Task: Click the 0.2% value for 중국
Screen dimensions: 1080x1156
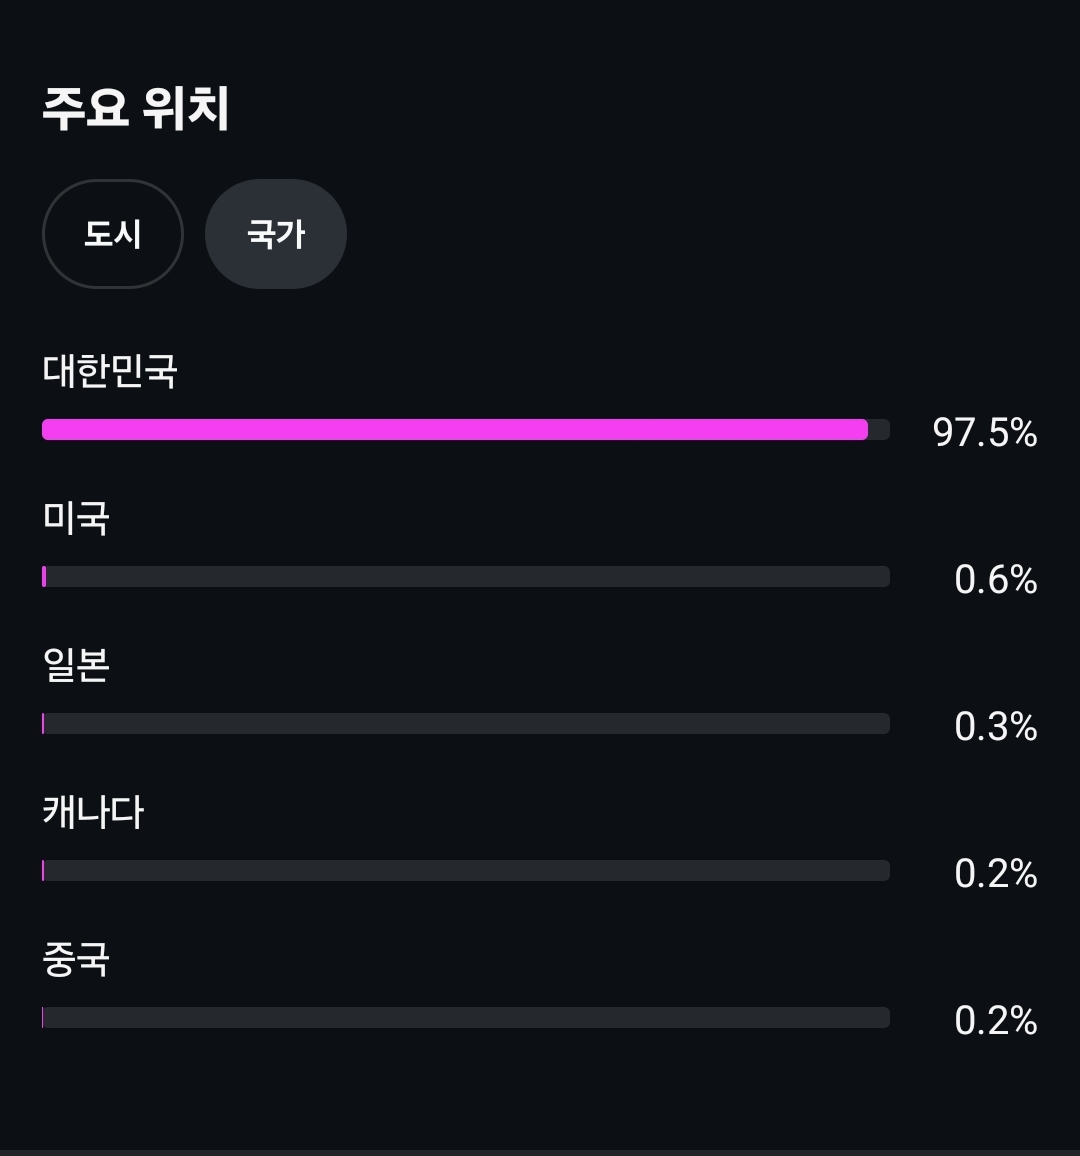Action: (996, 1020)
